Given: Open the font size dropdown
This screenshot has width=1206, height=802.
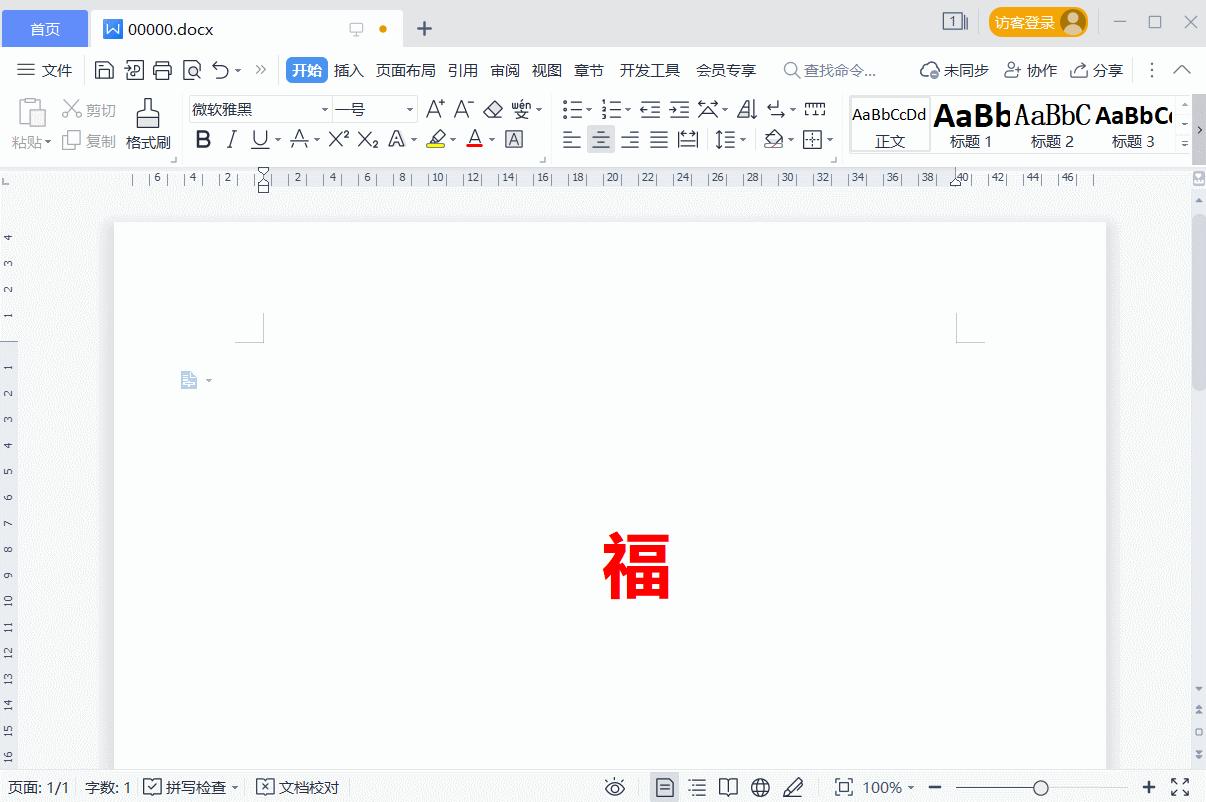Looking at the screenshot, I should 410,110.
